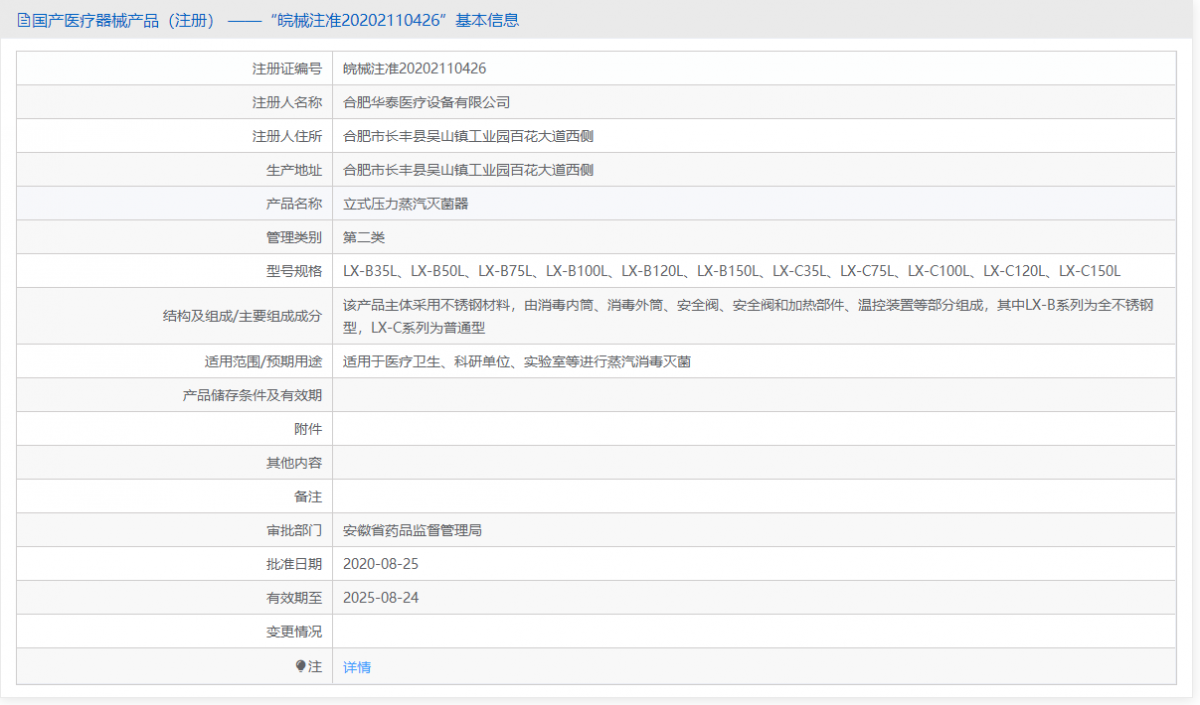Viewport: 1200px width, 705px height.
Task: Click the 型号规格 label
Action: (x=294, y=271)
